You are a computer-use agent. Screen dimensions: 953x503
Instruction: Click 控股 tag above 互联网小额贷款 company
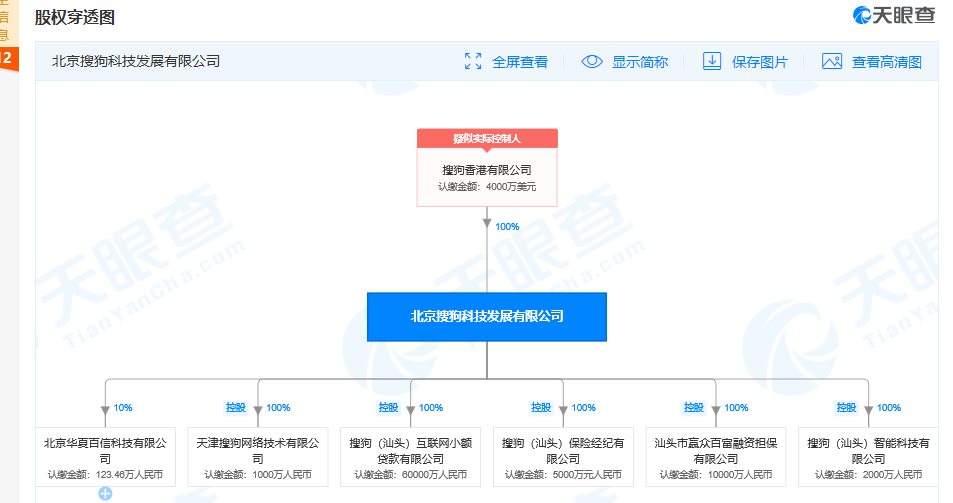pyautogui.click(x=388, y=408)
